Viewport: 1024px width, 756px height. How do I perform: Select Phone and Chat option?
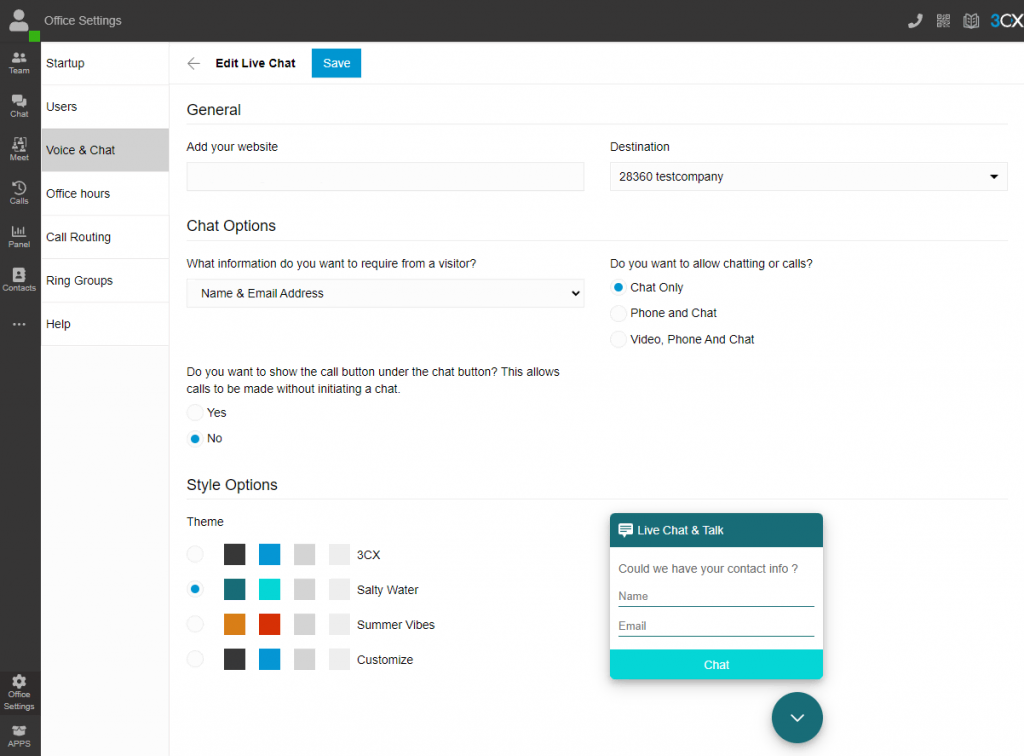(618, 313)
